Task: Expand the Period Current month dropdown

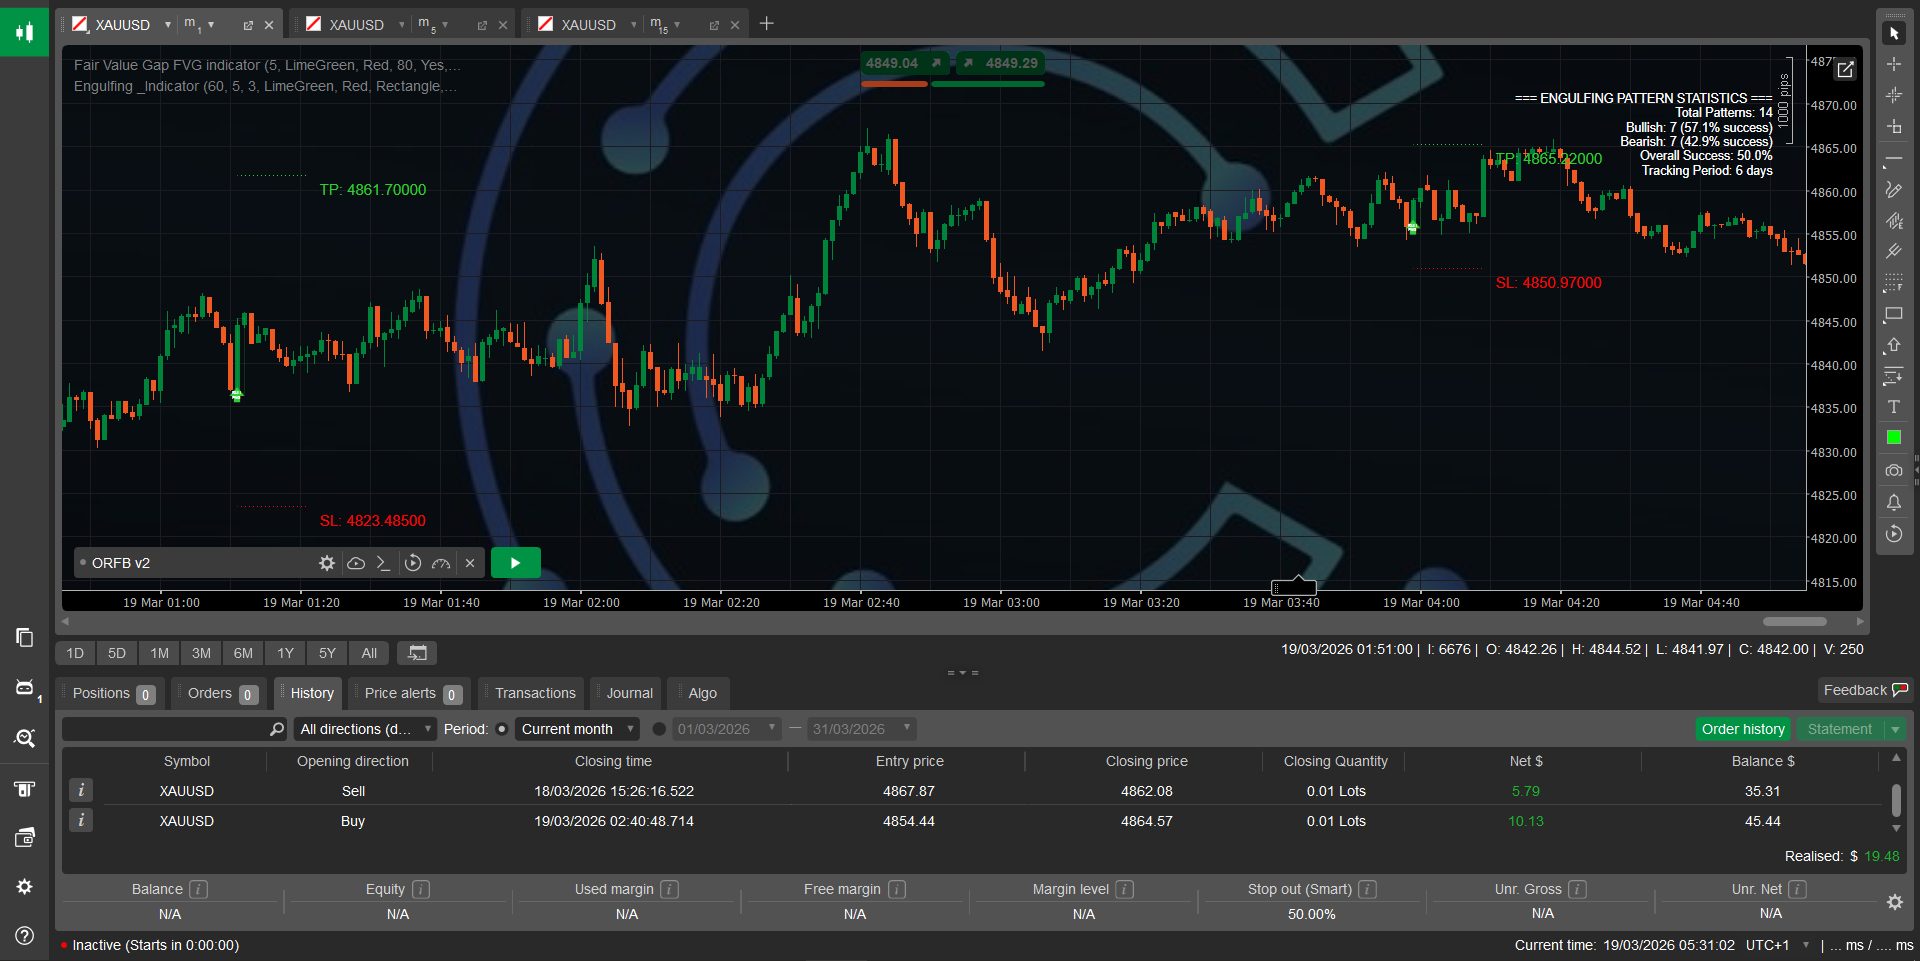Action: [576, 729]
